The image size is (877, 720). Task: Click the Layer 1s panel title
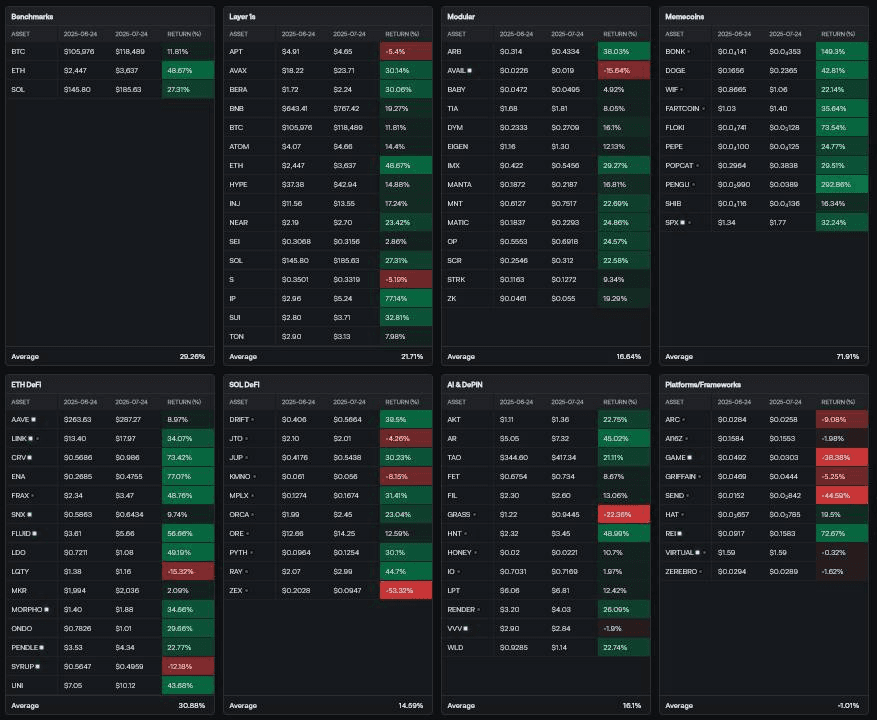[242, 17]
